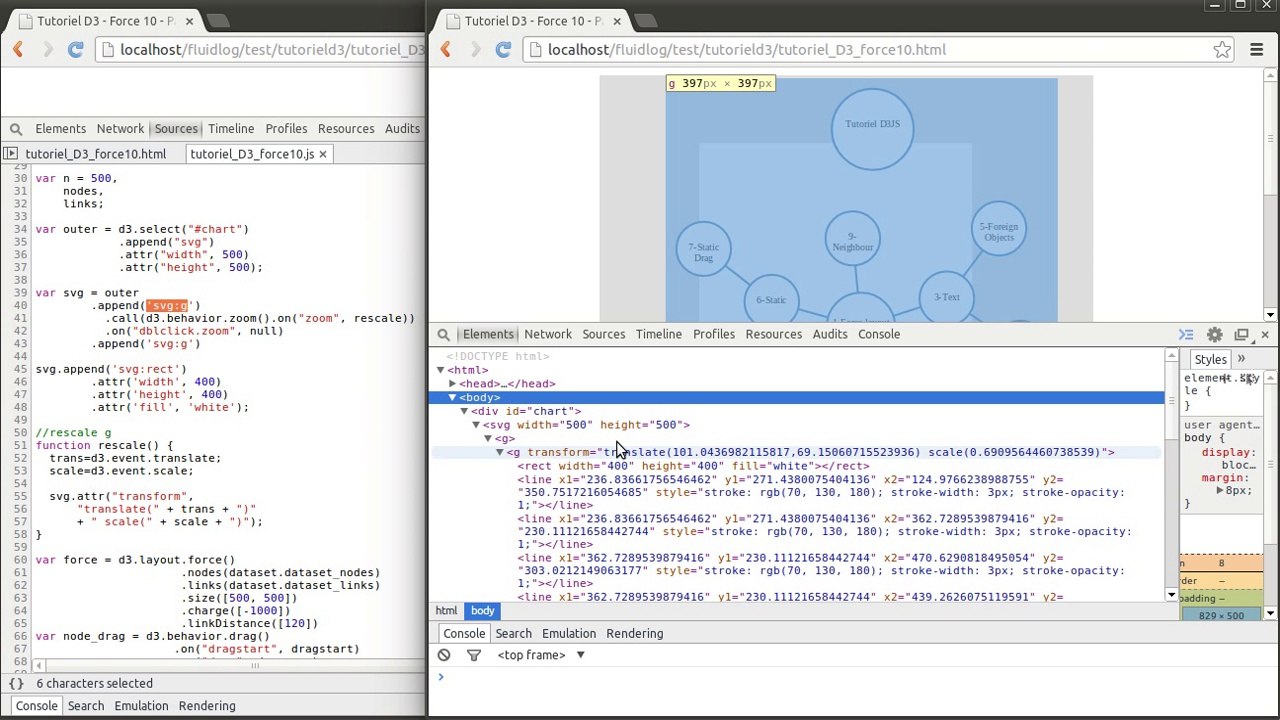Click the left window address bar

(x=260, y=49)
